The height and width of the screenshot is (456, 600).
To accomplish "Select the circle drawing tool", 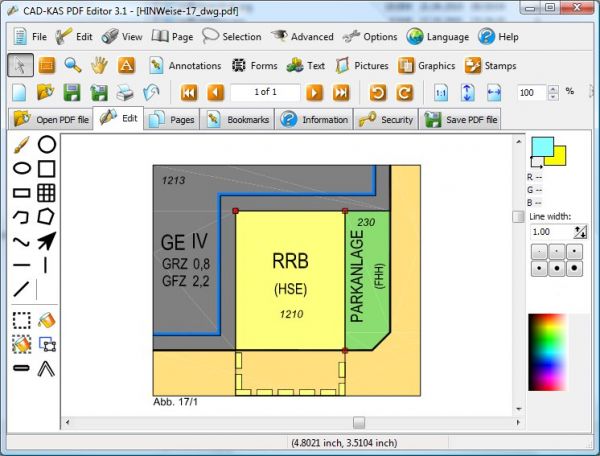I will point(46,145).
